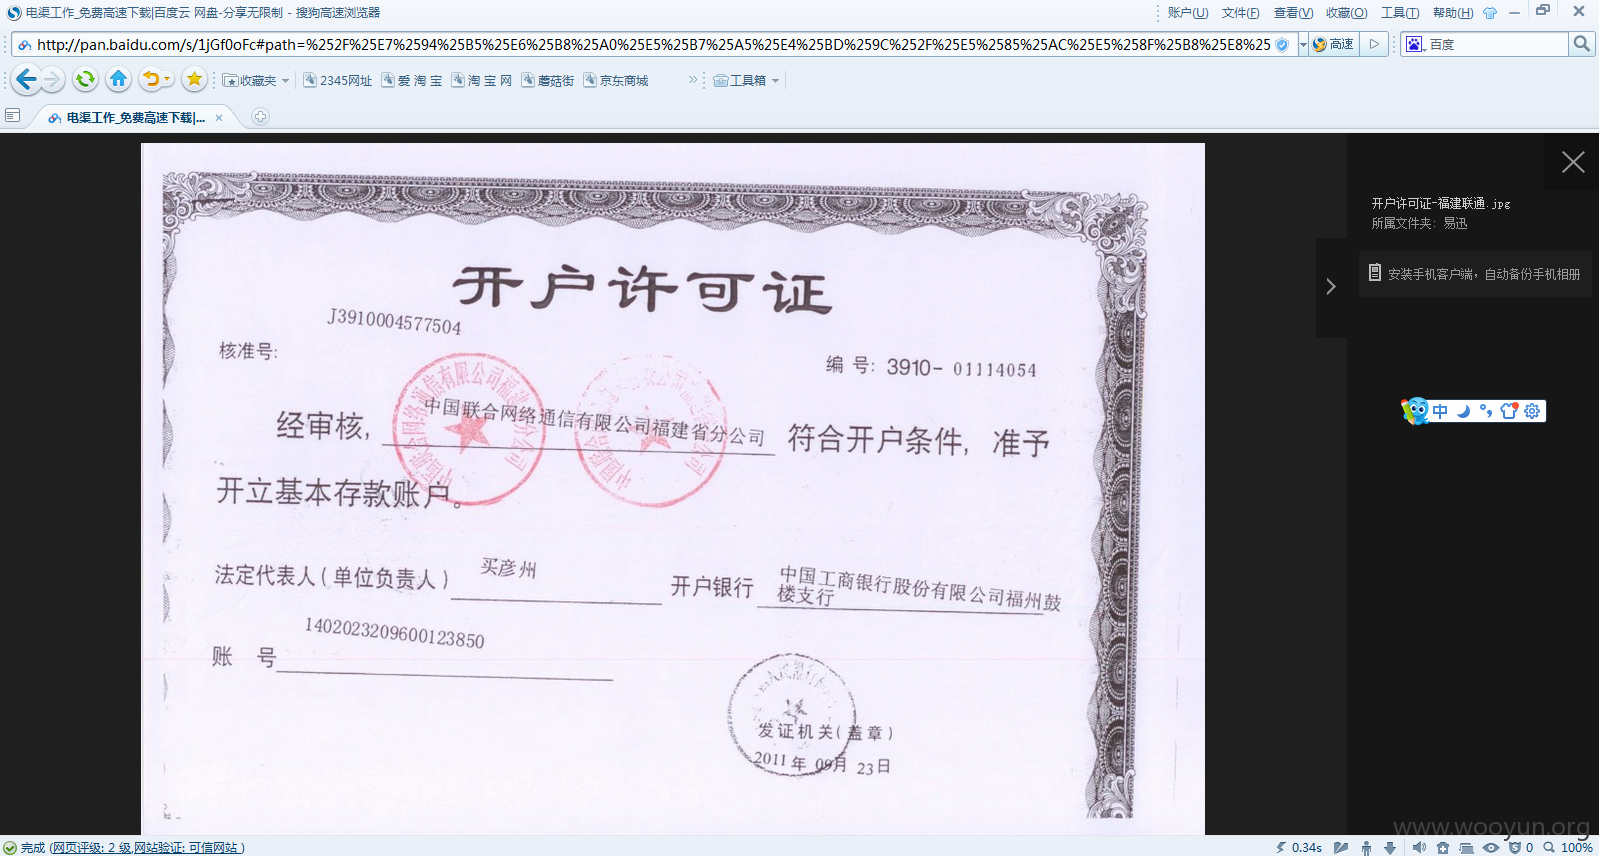Focus the address bar URL field
Viewport: 1599px width, 856px height.
(x=653, y=44)
